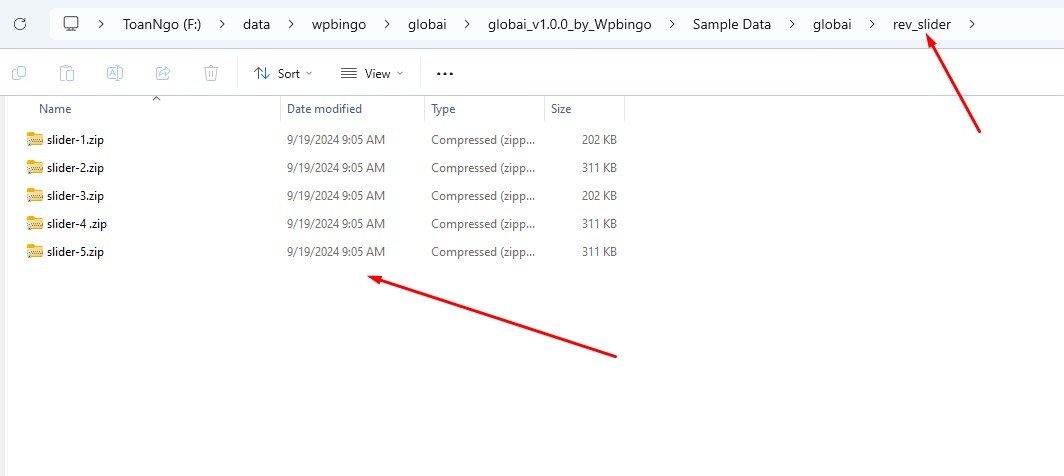The image size is (1064, 476).
Task: Click the Paste icon in toolbar
Action: click(x=67, y=73)
